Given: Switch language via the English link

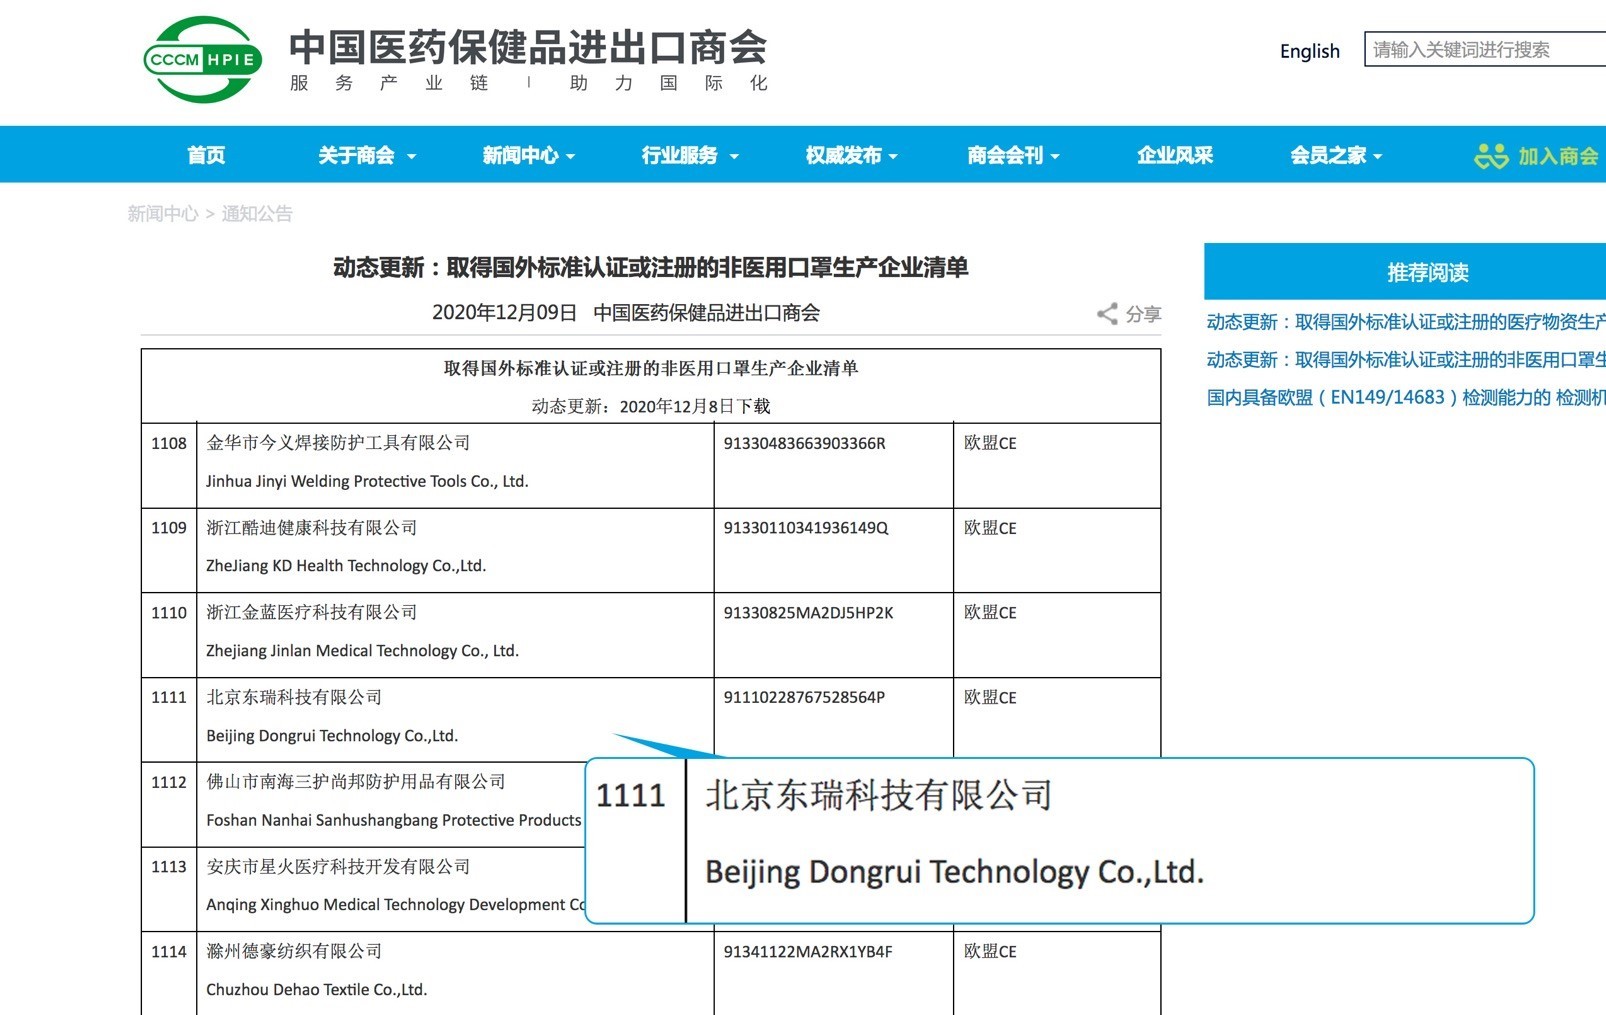Looking at the screenshot, I should [x=1309, y=51].
